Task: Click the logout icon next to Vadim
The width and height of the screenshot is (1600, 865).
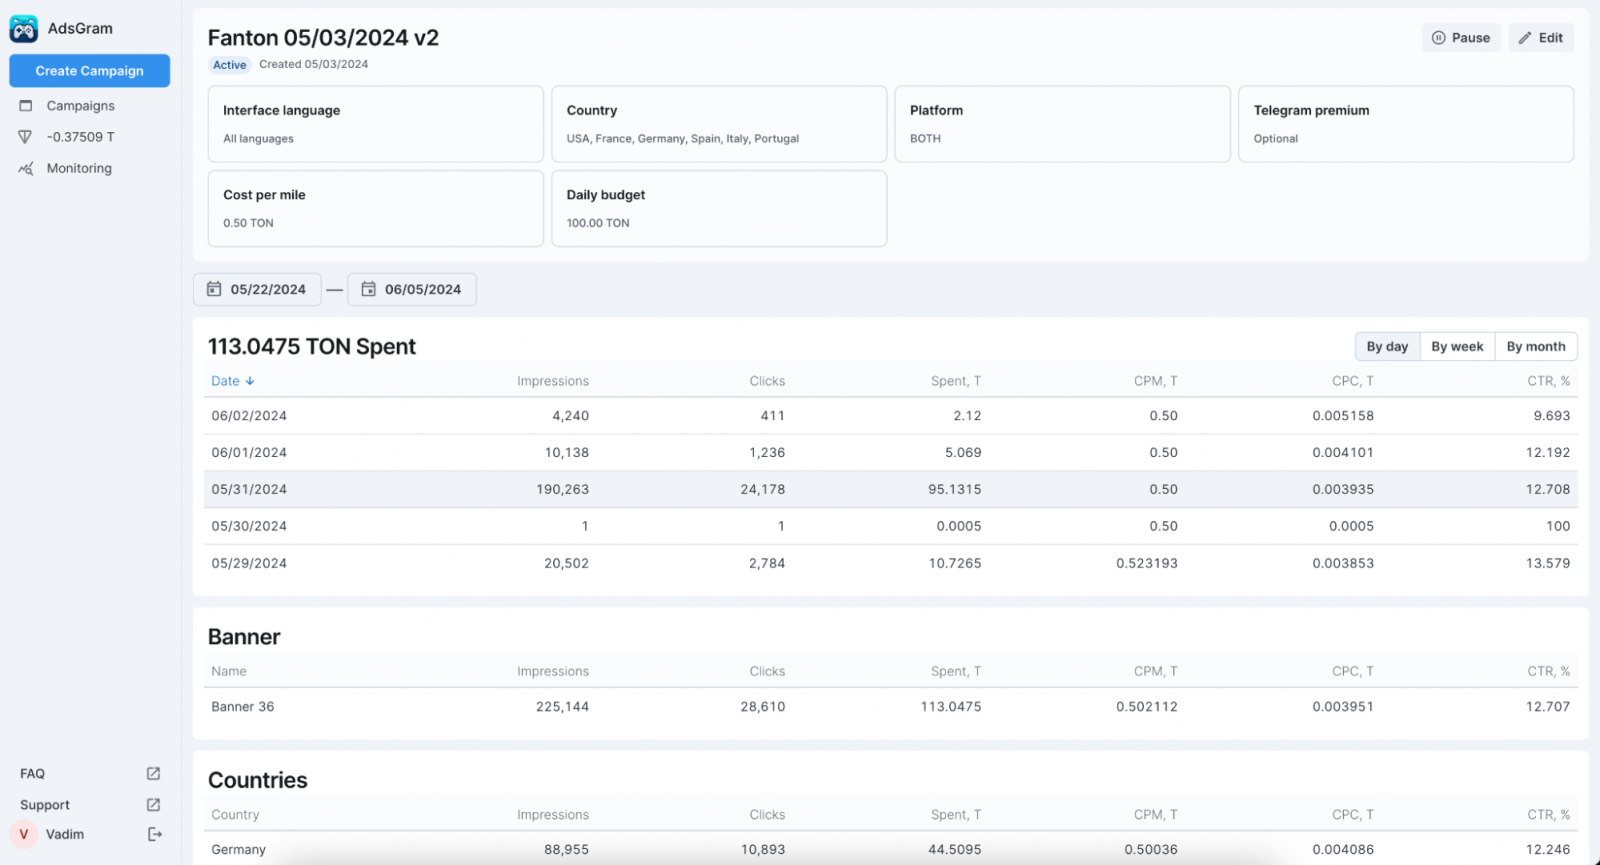Action: [155, 834]
